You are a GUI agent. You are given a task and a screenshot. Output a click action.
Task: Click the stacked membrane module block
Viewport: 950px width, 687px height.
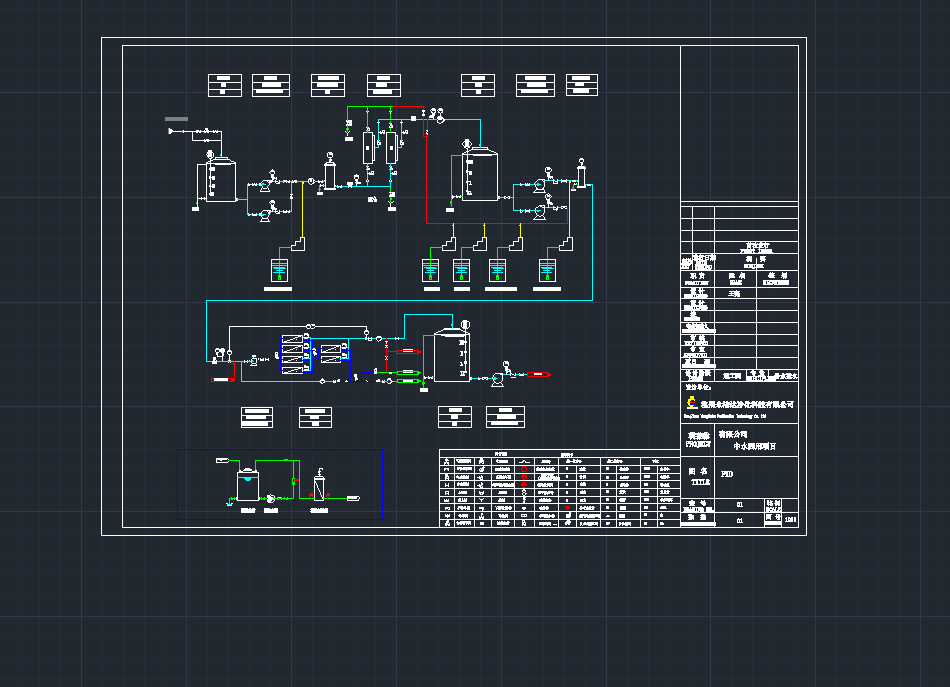click(292, 353)
